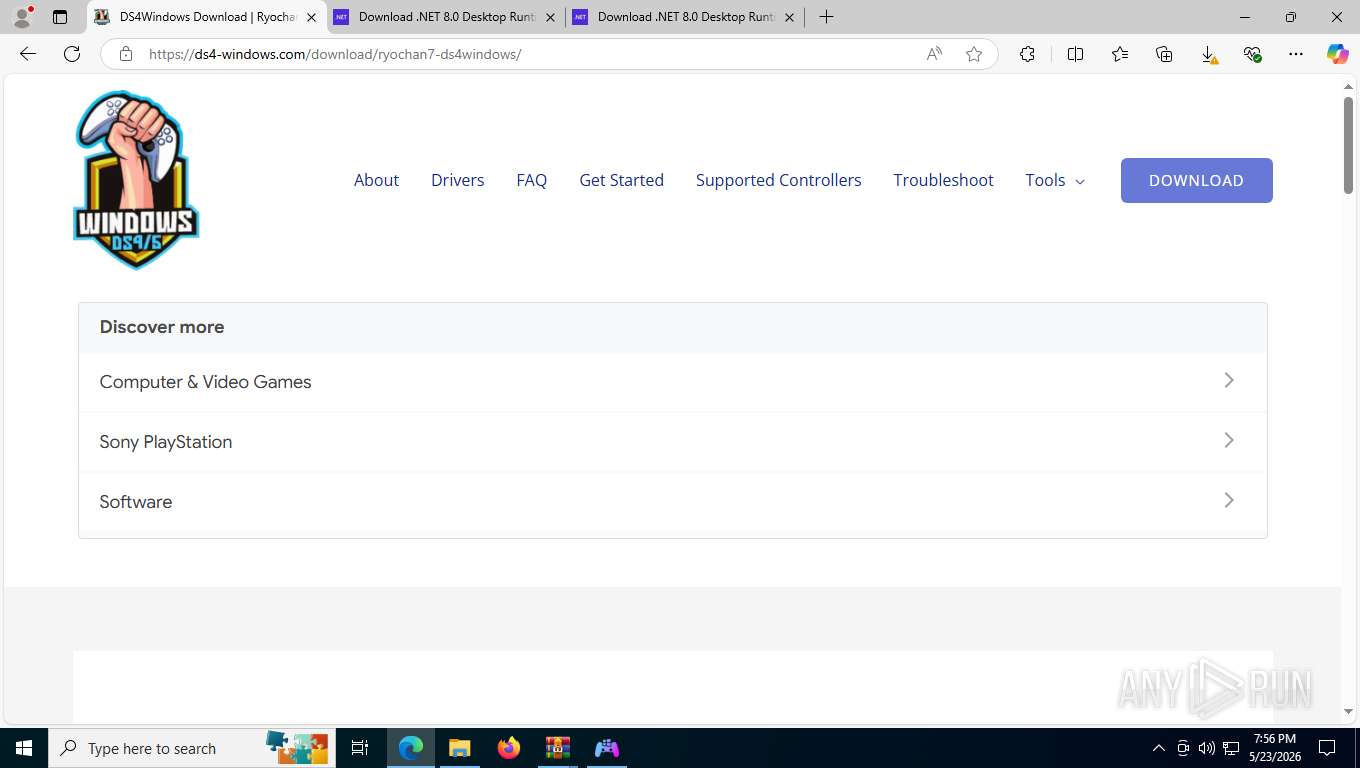Open the Edge profile icon
The image size is (1360, 768).
[22, 17]
